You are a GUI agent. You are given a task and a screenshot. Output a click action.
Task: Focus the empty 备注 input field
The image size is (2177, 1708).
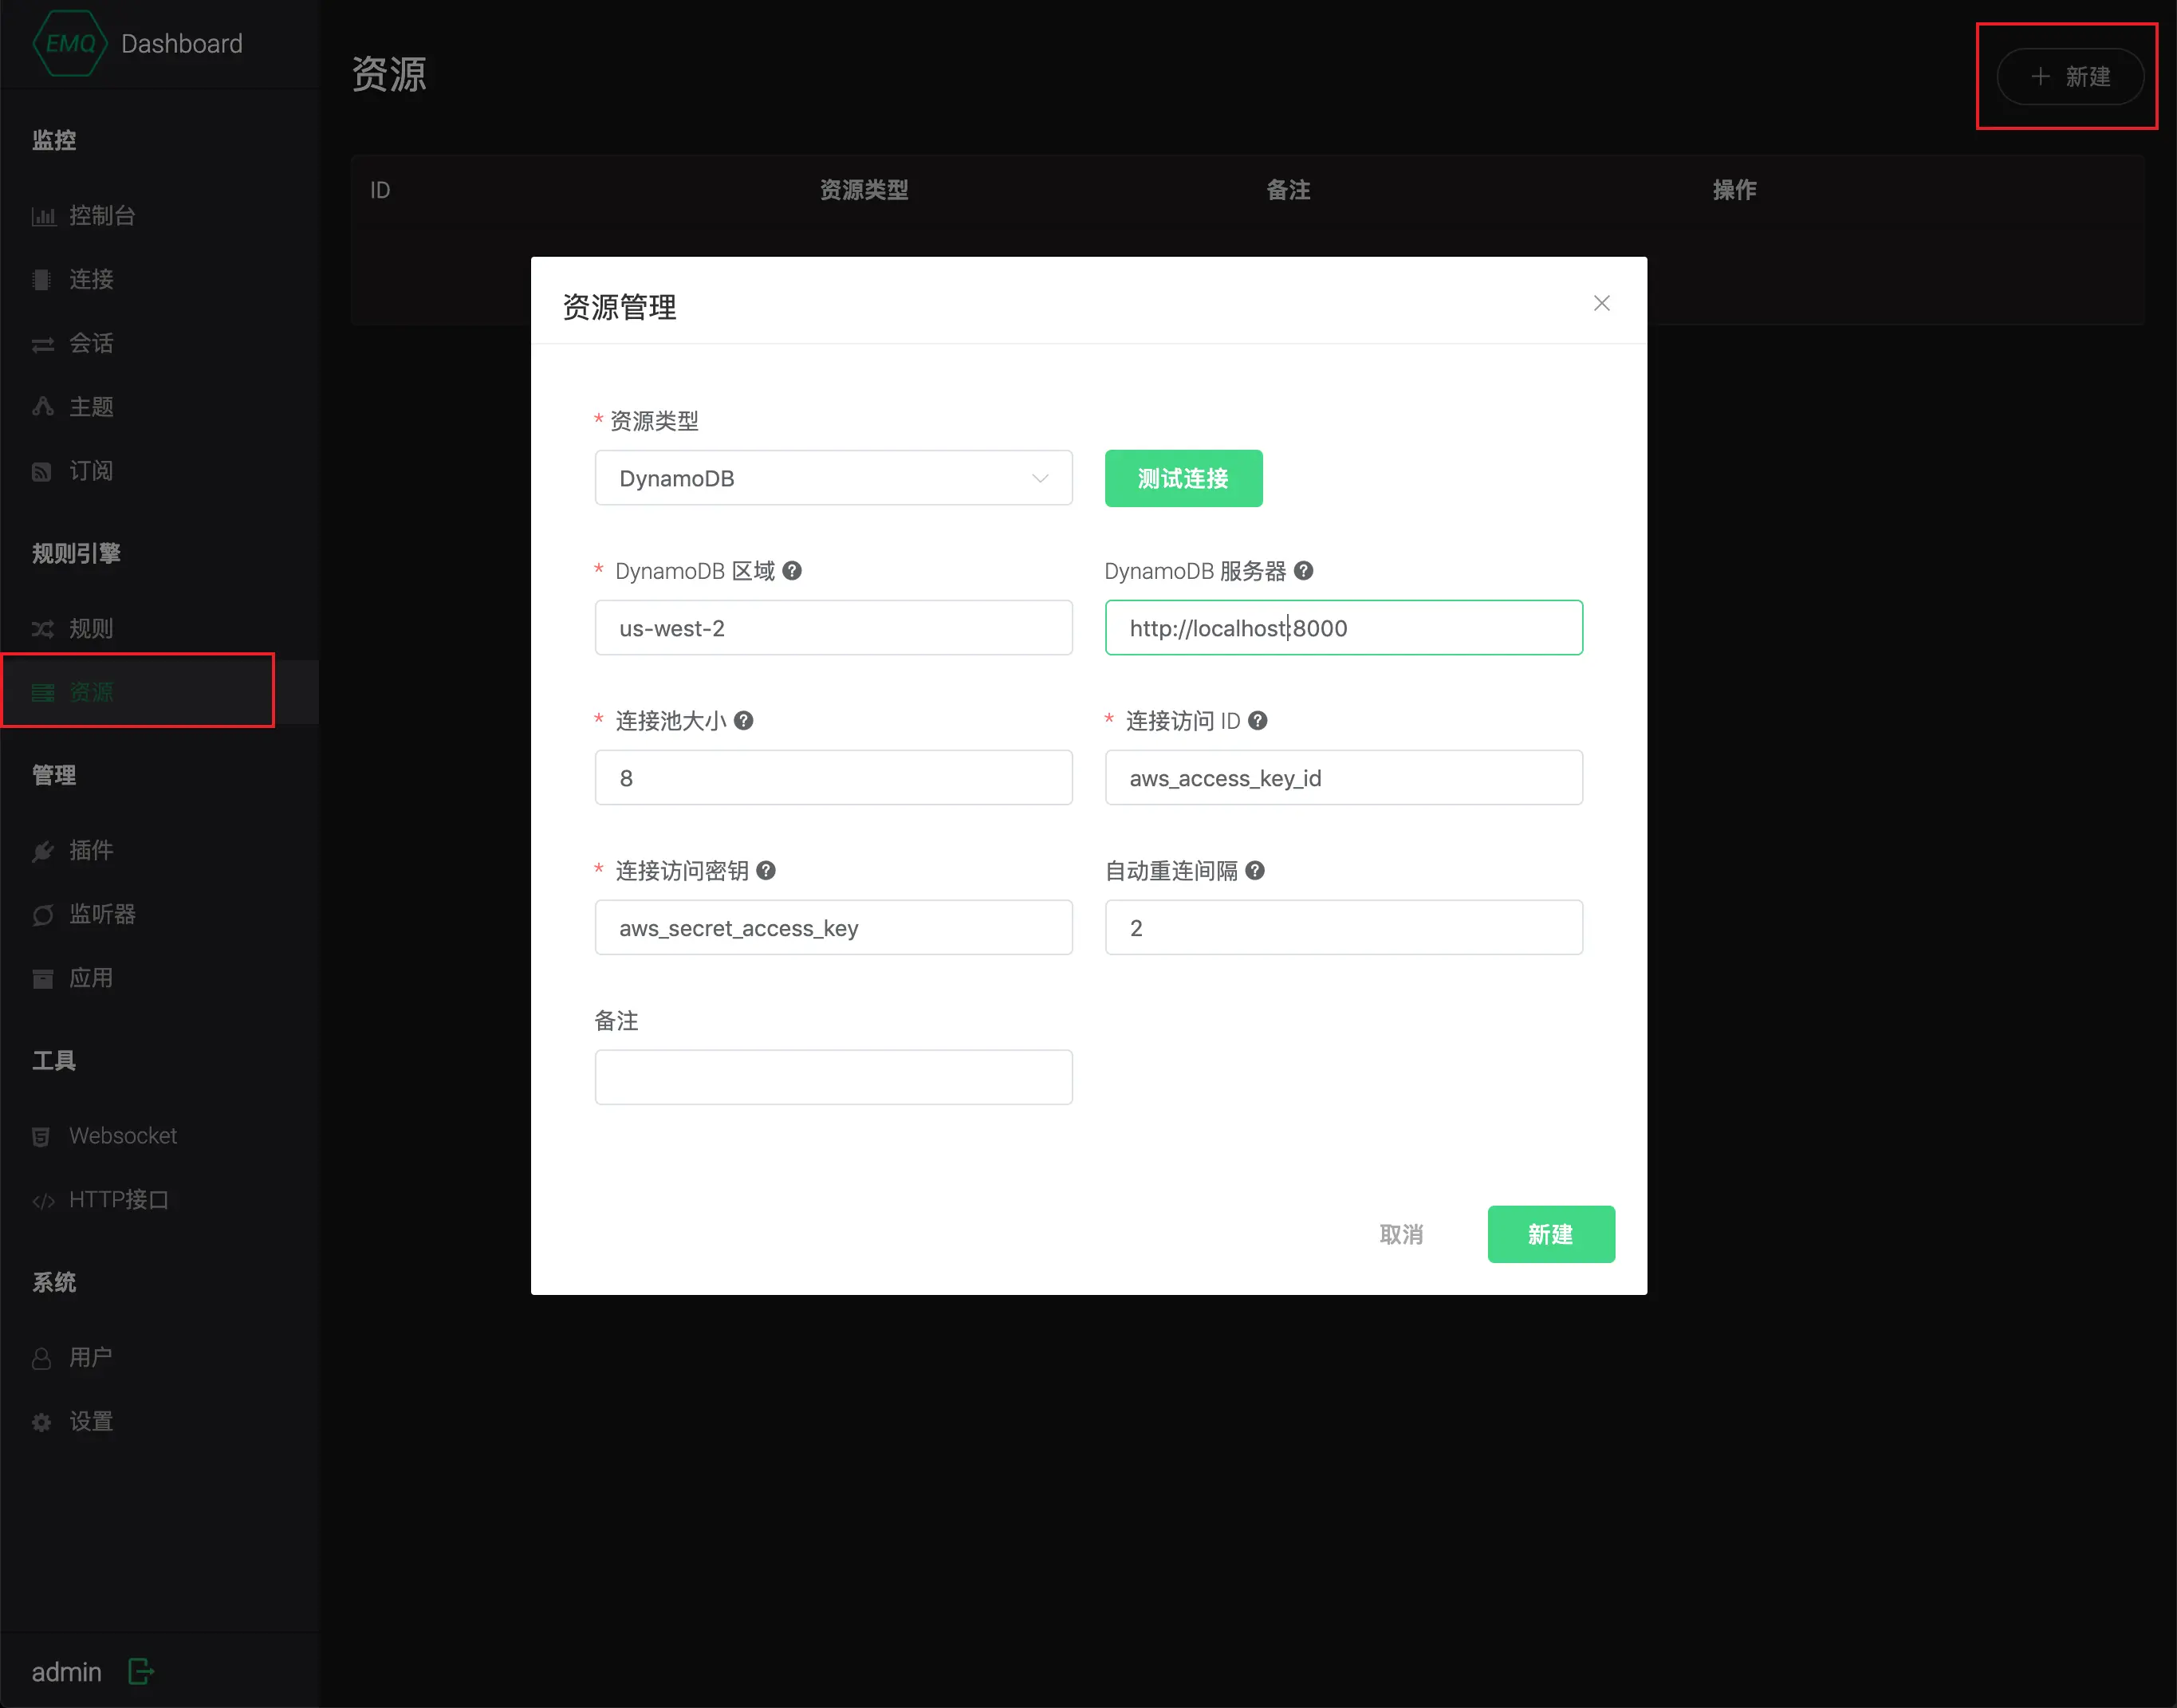click(x=833, y=1077)
